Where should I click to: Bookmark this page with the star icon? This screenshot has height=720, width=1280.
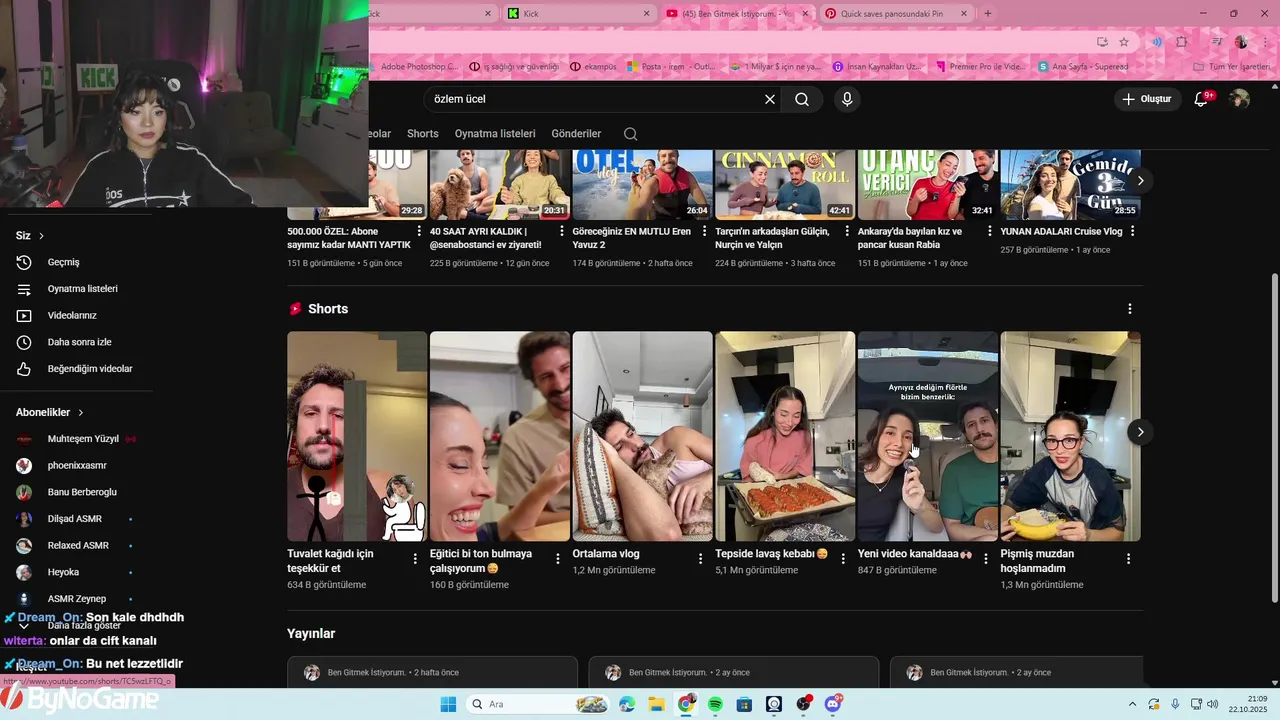(1124, 42)
